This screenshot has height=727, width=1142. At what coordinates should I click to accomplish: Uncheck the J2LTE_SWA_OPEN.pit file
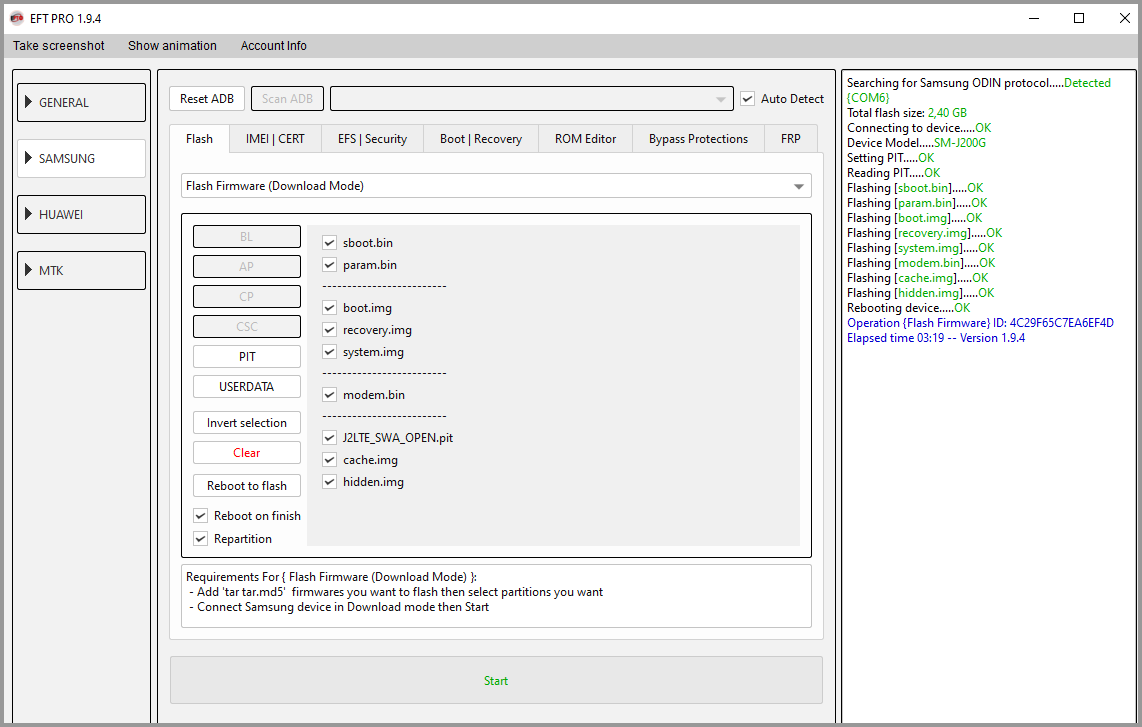pyautogui.click(x=329, y=438)
